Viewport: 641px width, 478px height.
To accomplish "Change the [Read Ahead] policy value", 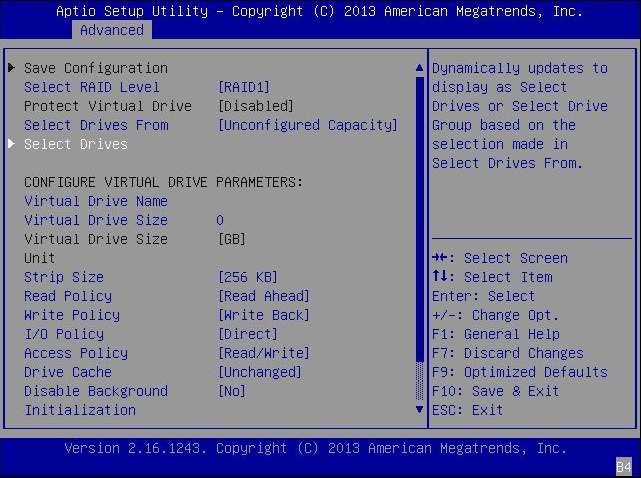I will [264, 296].
